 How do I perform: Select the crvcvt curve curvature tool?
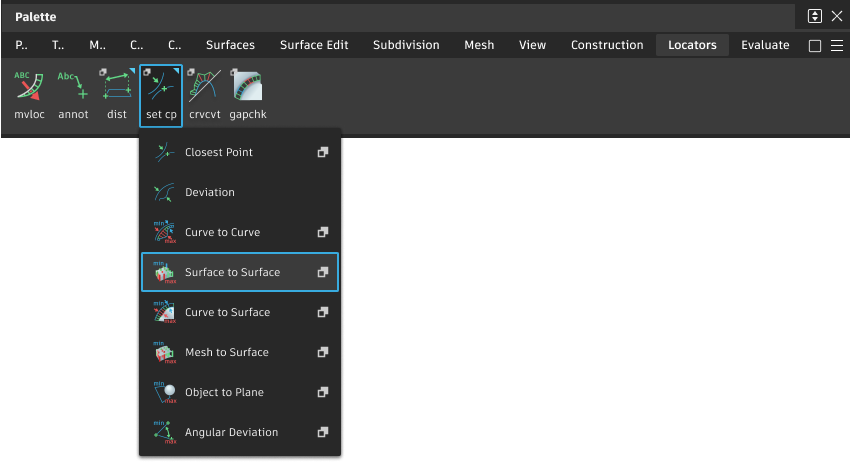pos(204,91)
